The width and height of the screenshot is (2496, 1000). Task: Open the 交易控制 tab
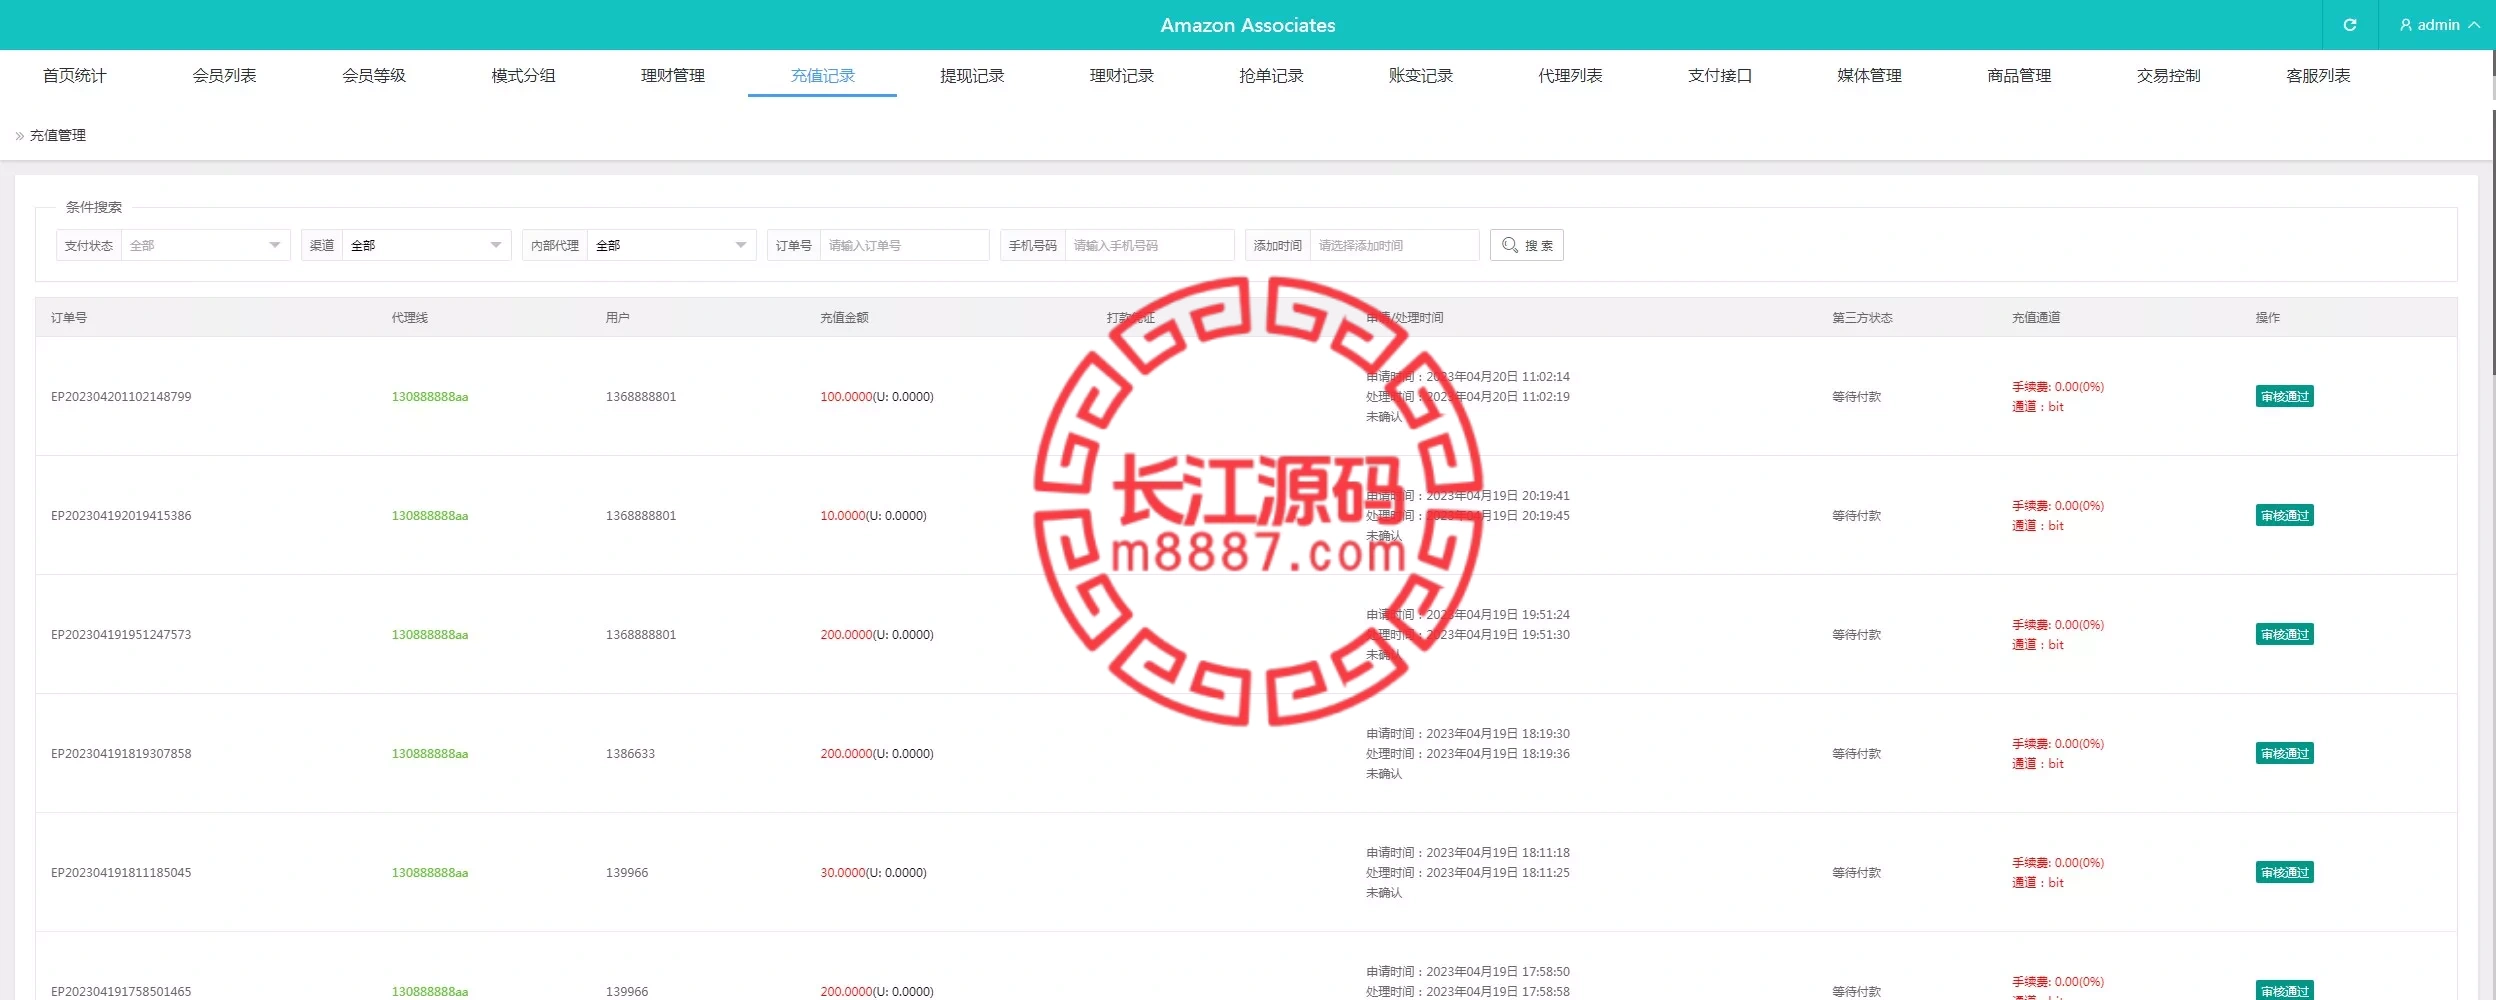click(x=2168, y=75)
